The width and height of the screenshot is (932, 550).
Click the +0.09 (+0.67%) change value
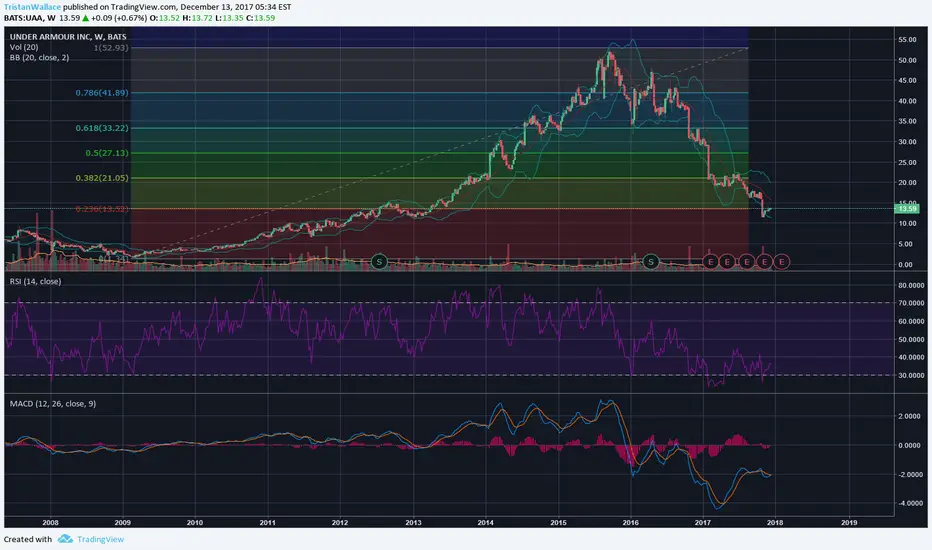pyautogui.click(x=118, y=18)
